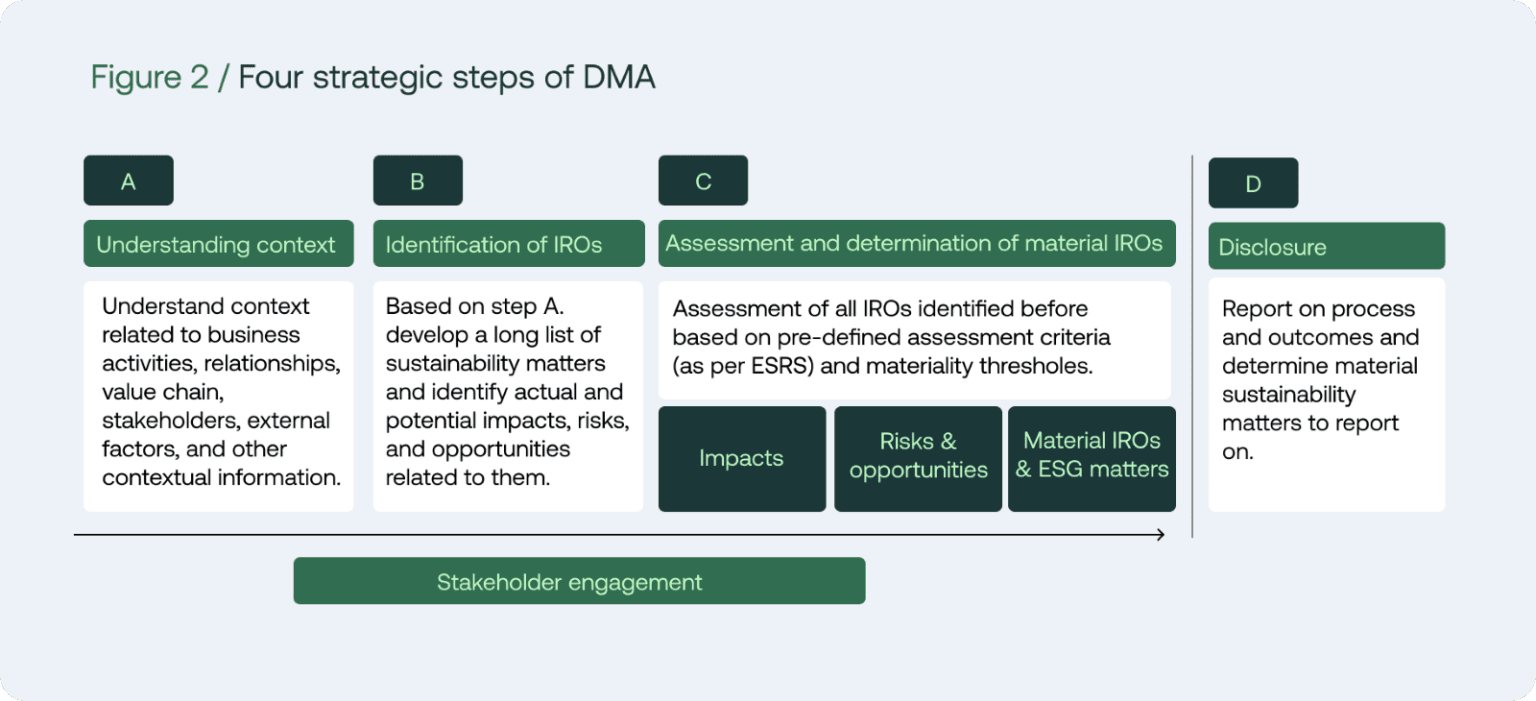Viewport: 1536px width, 701px height.
Task: Select the step B badge
Action: coord(418,180)
